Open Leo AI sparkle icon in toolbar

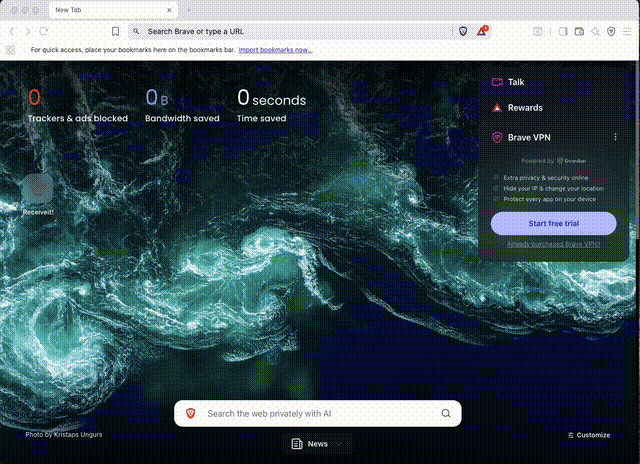pos(595,32)
